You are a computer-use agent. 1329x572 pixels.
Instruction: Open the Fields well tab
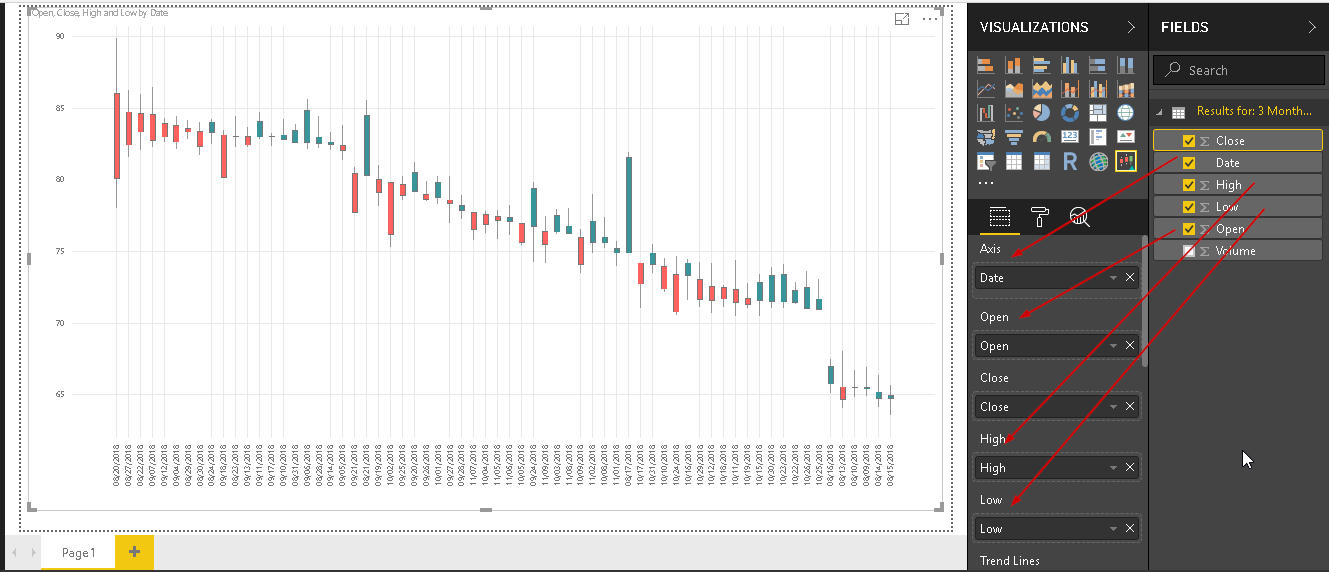point(1000,216)
